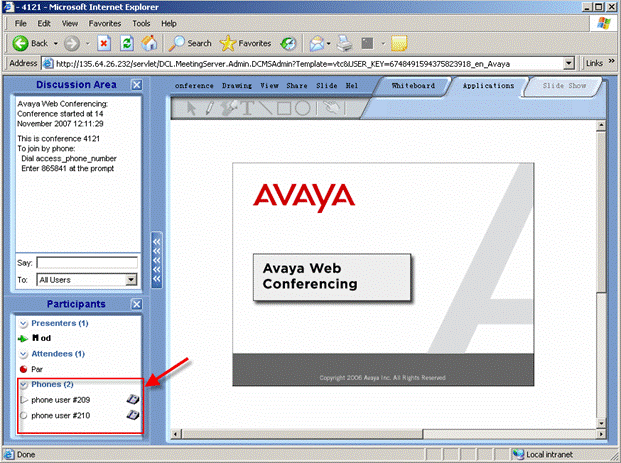
Task: Collapse the Attendees (1) group
Action: point(23,354)
